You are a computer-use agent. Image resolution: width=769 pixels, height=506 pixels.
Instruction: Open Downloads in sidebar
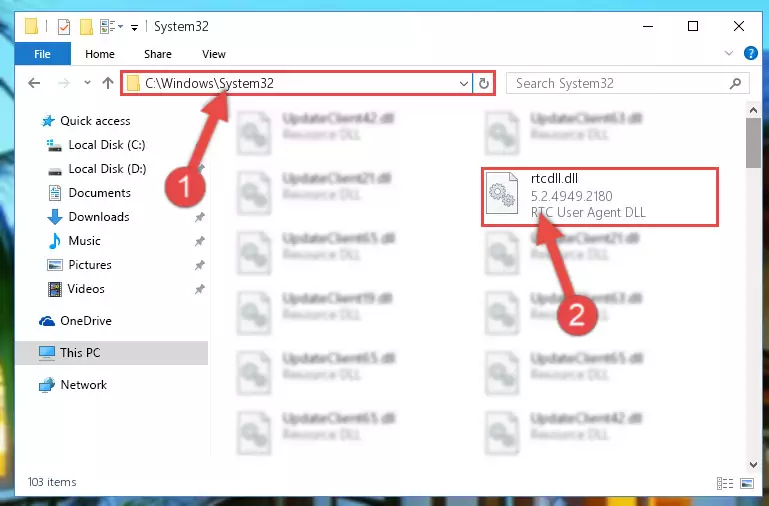tap(99, 217)
